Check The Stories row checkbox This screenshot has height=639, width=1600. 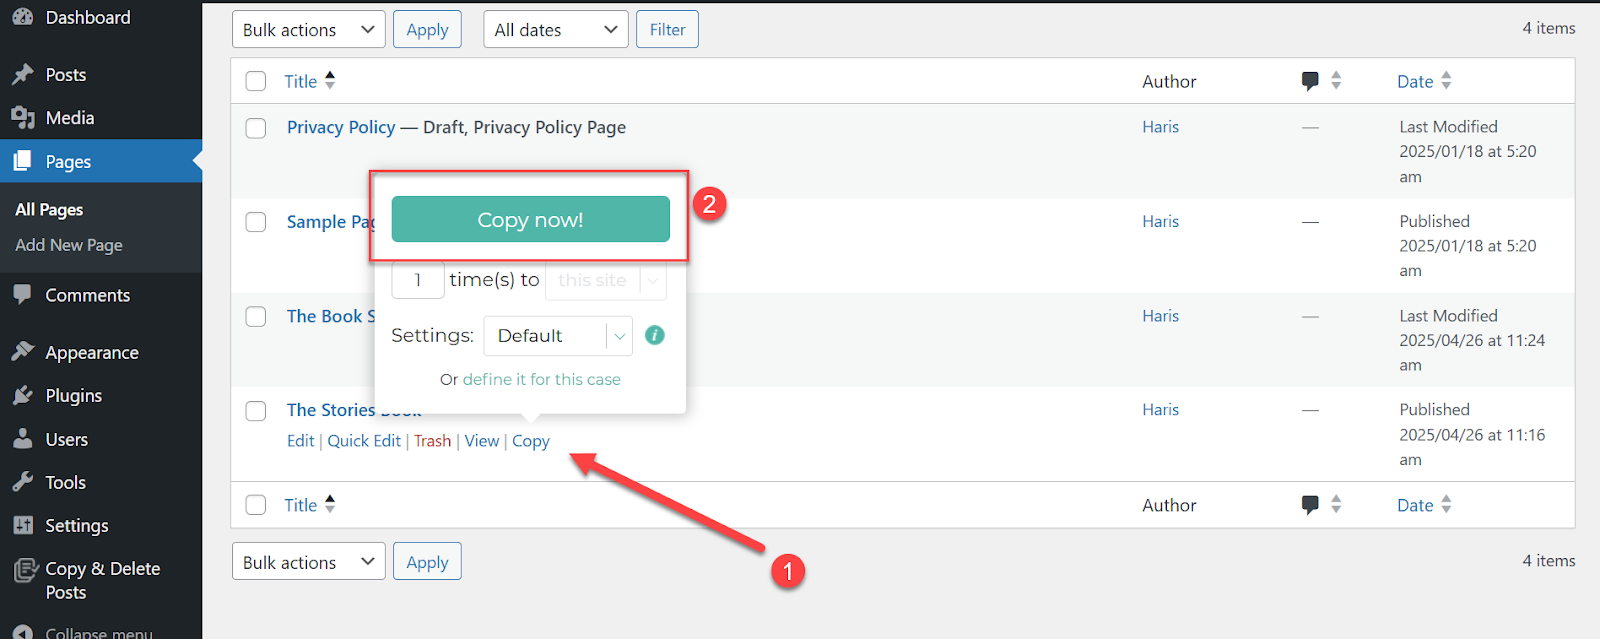point(256,411)
